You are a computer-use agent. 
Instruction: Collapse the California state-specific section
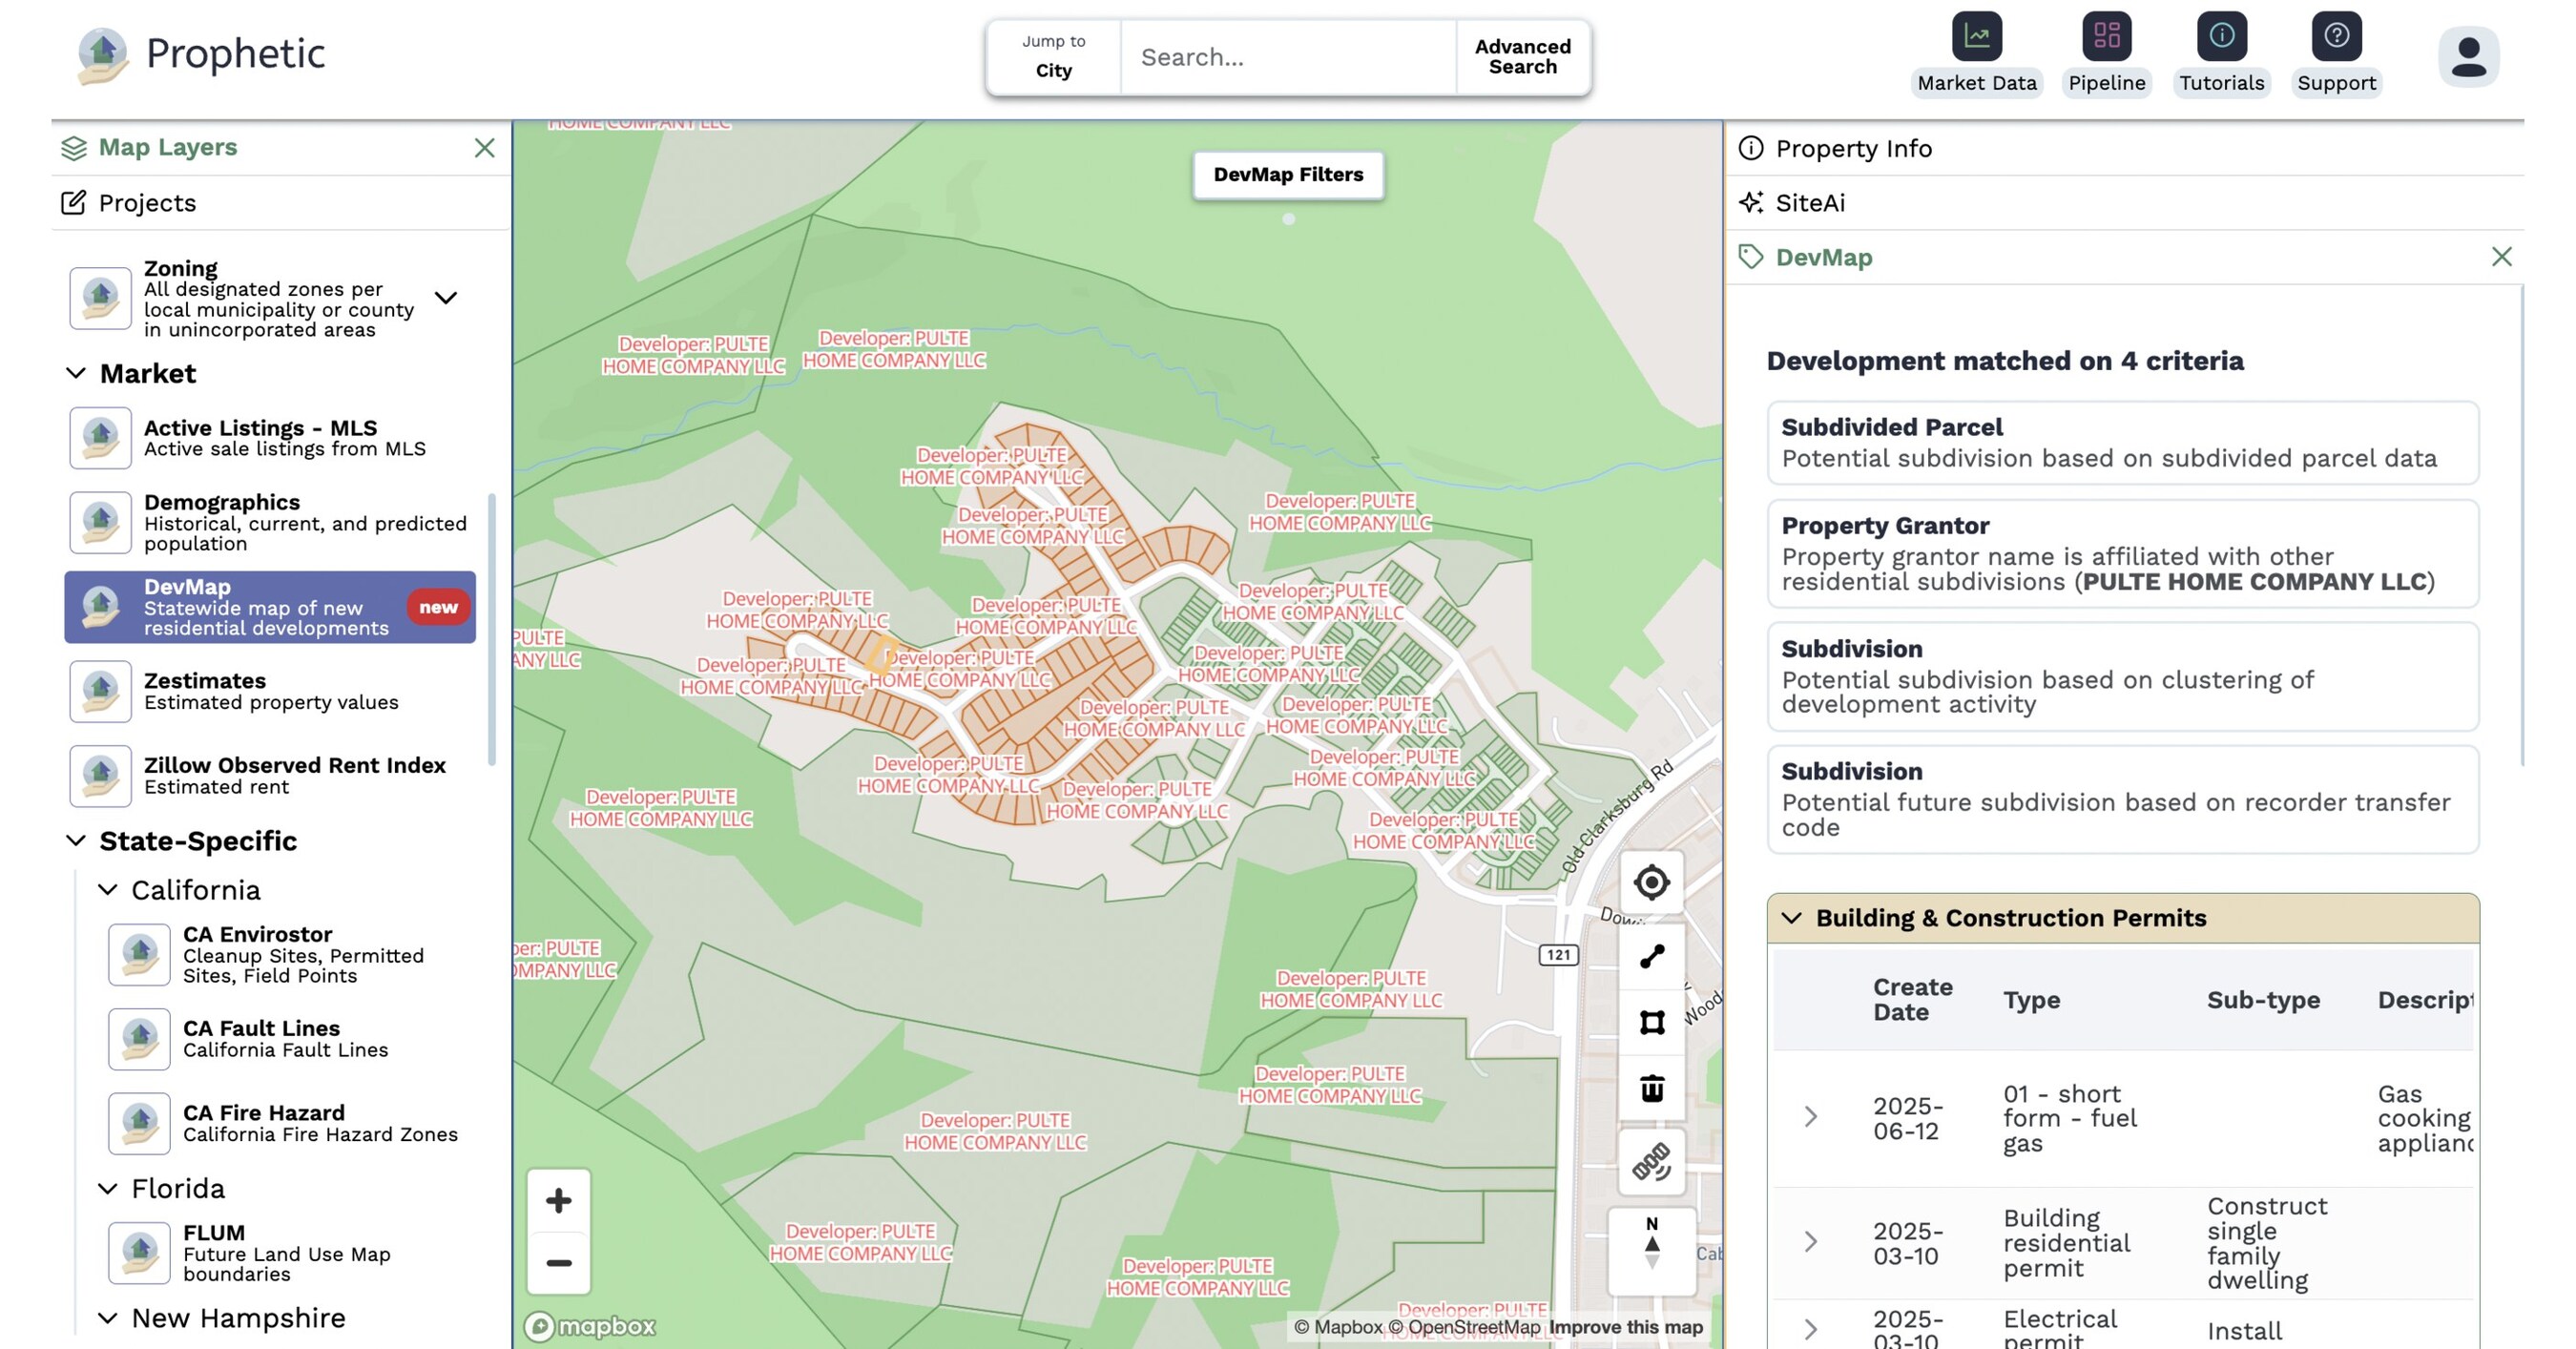(110, 889)
